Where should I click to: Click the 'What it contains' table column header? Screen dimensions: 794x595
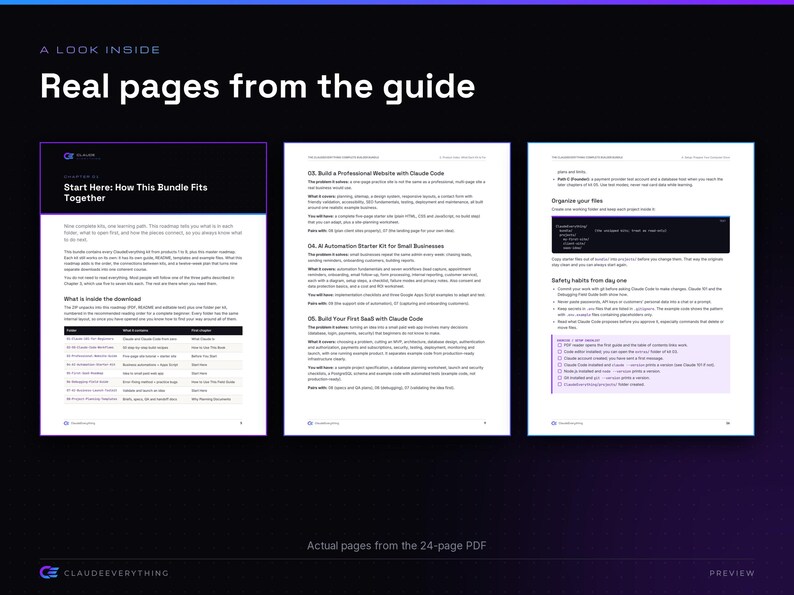(135, 331)
